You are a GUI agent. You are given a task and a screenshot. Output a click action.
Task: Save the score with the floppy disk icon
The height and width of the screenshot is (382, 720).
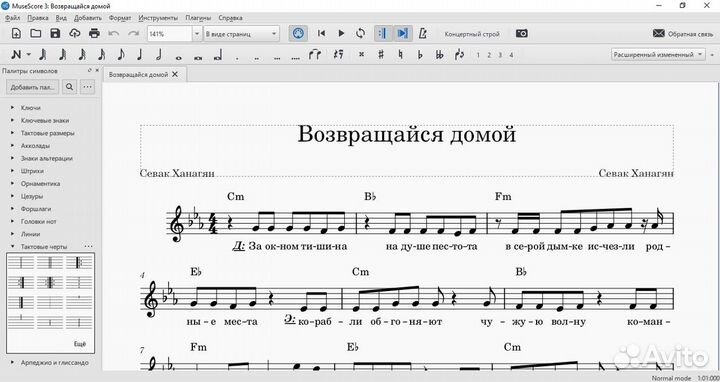55,34
